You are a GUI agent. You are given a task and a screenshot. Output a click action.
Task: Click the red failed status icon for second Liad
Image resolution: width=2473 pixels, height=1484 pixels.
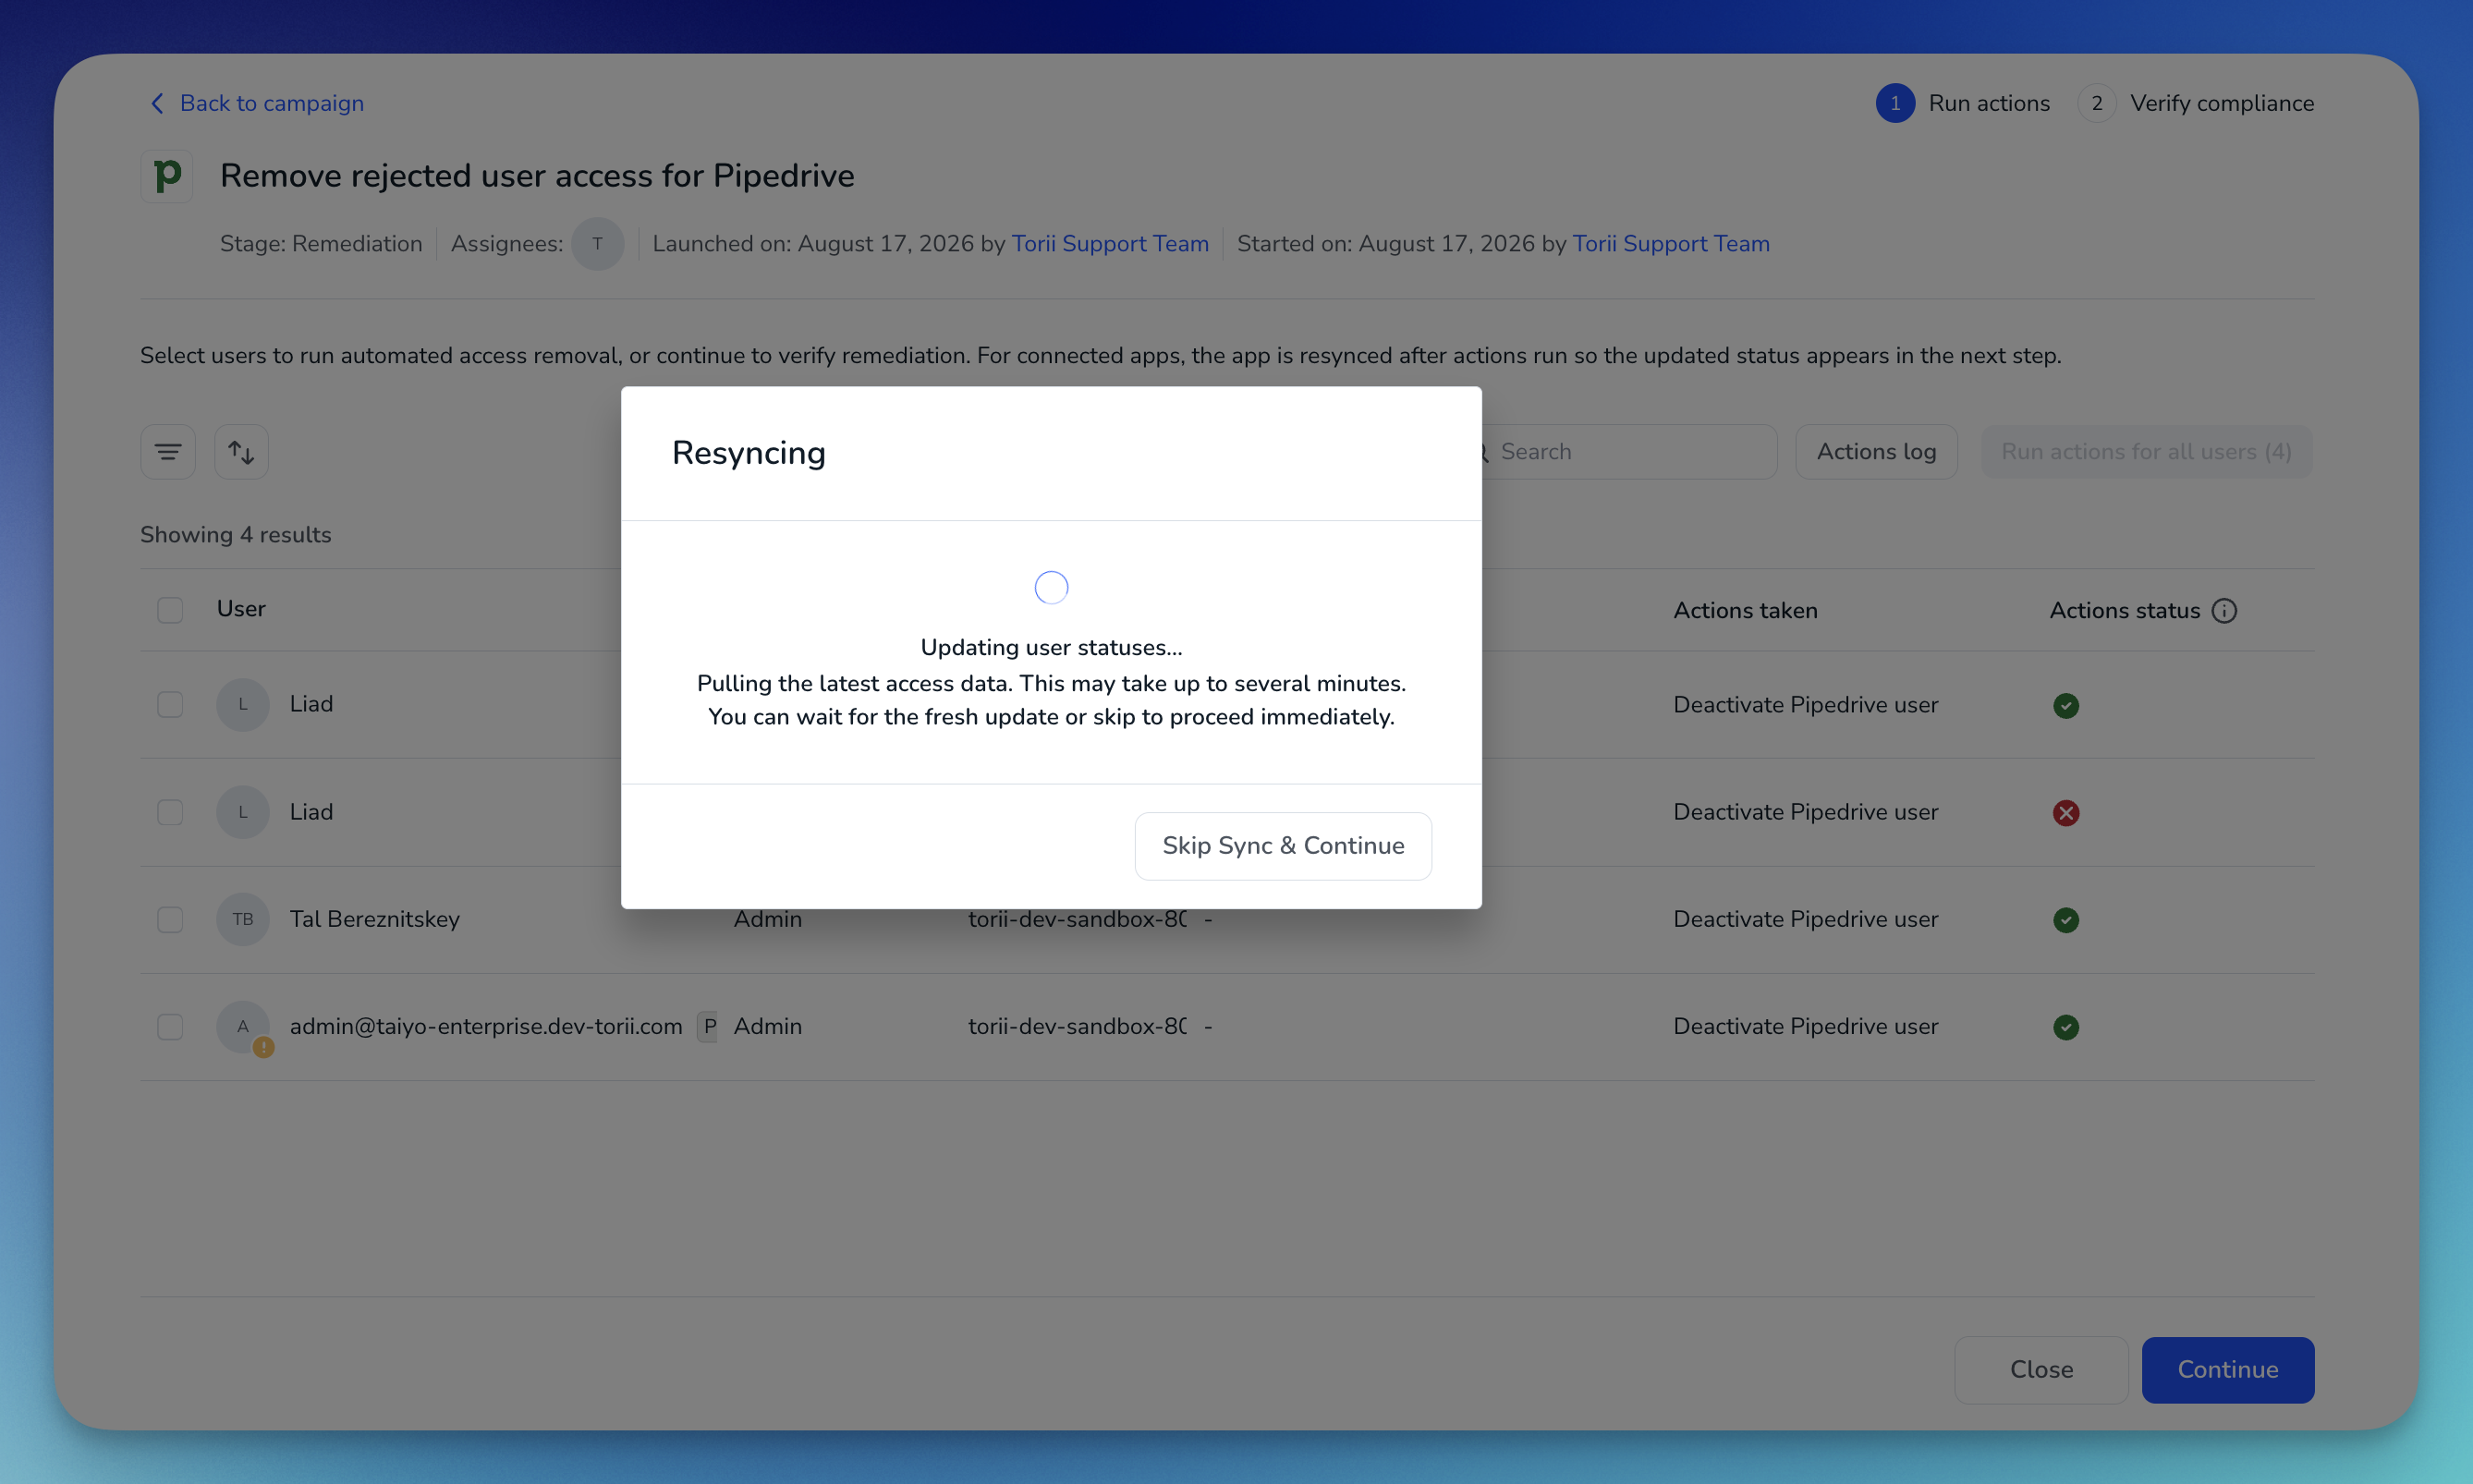2066,813
